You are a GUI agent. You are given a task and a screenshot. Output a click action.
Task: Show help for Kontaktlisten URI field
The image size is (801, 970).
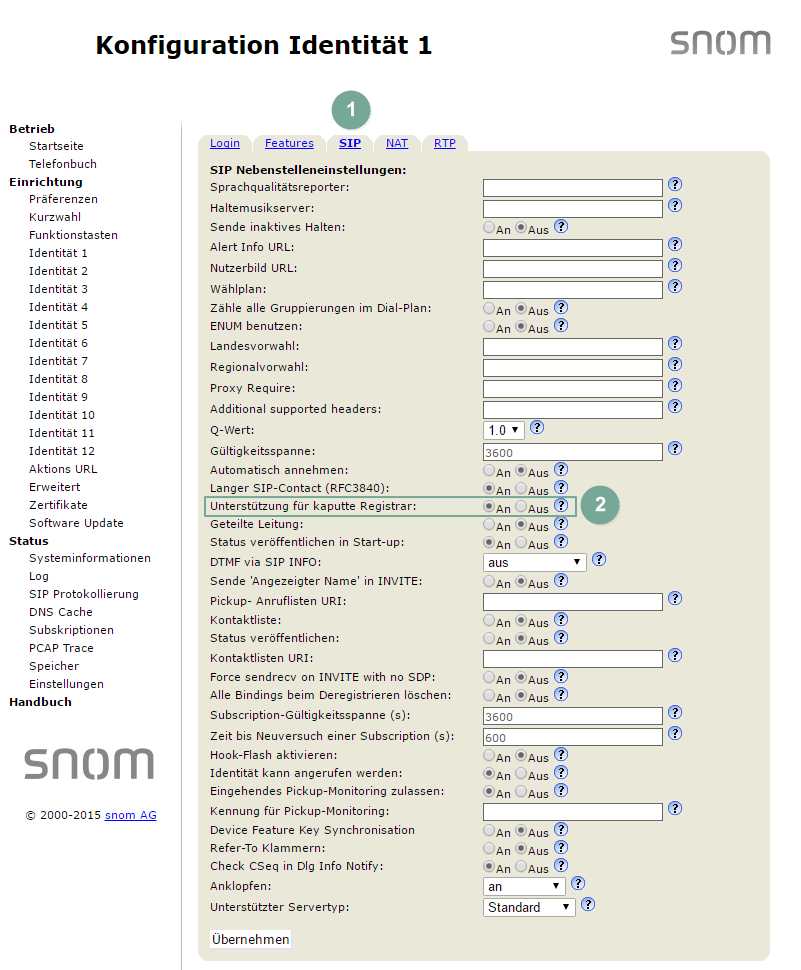pyautogui.click(x=675, y=656)
